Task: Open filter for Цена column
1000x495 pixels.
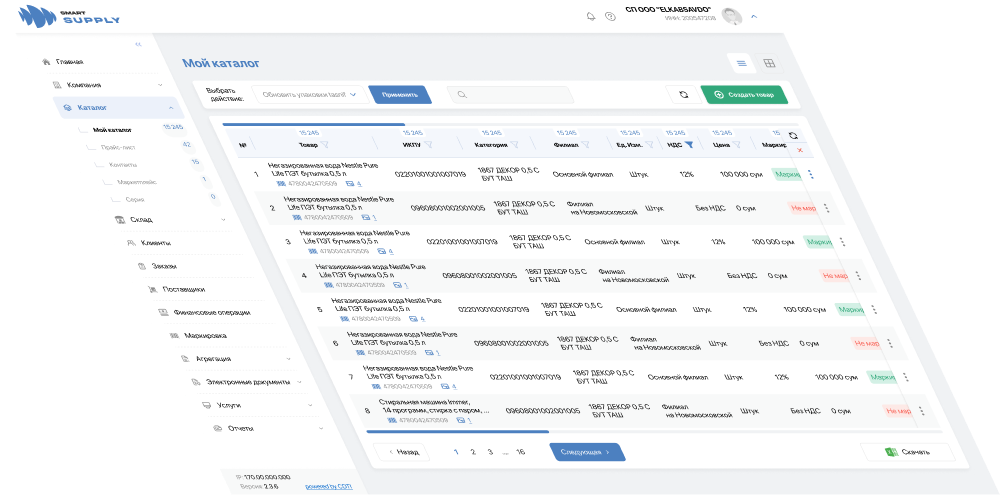Action: click(x=737, y=145)
